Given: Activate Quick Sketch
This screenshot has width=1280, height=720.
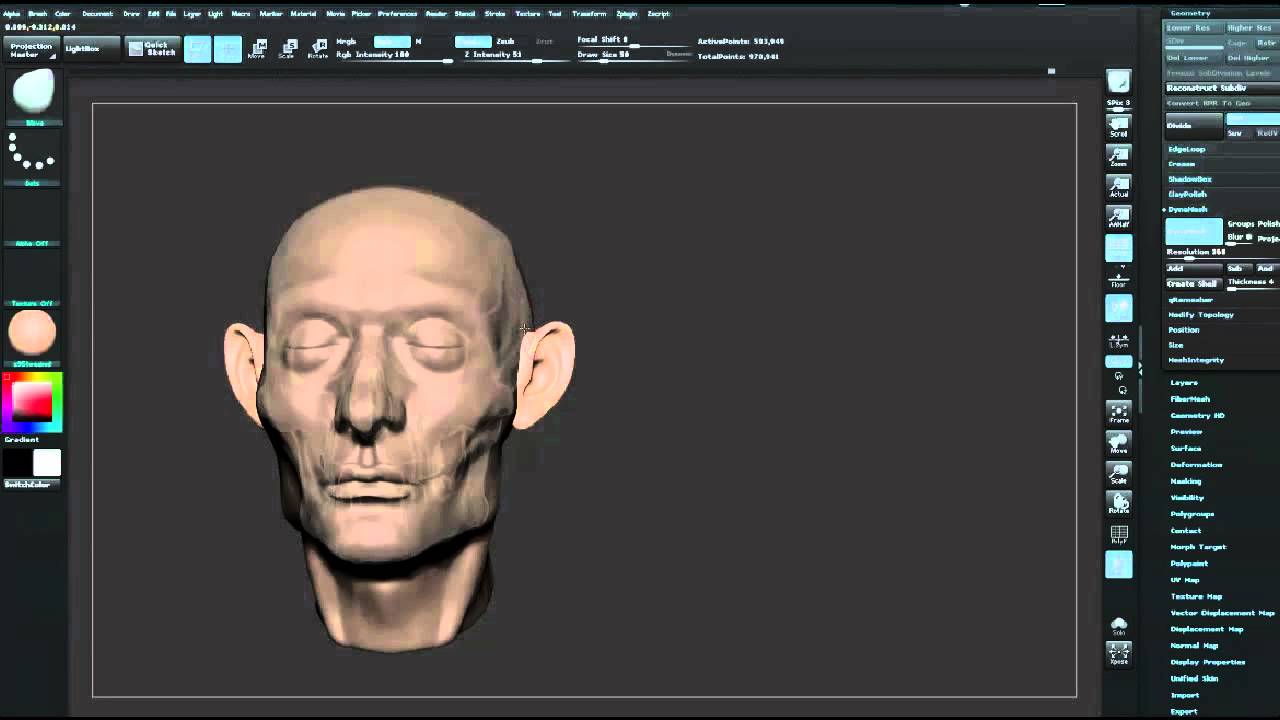Looking at the screenshot, I should (151, 49).
